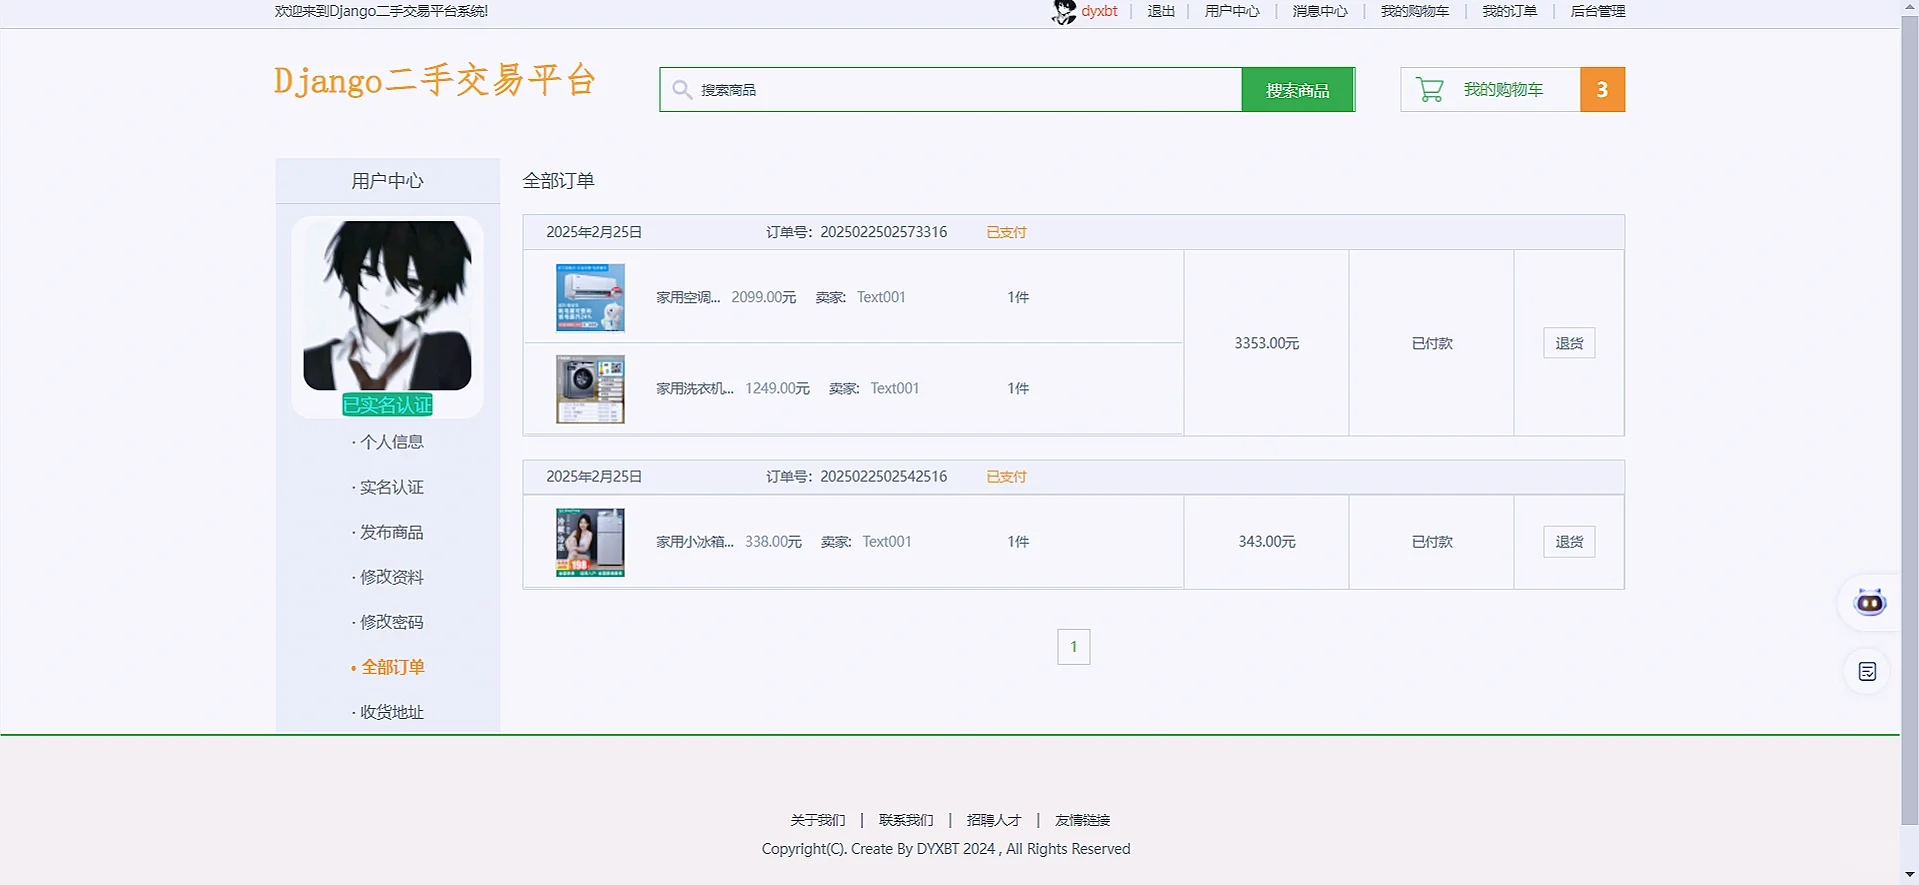Click order number 2025022502573316
Viewport: 1919px width, 885px height.
click(x=884, y=232)
